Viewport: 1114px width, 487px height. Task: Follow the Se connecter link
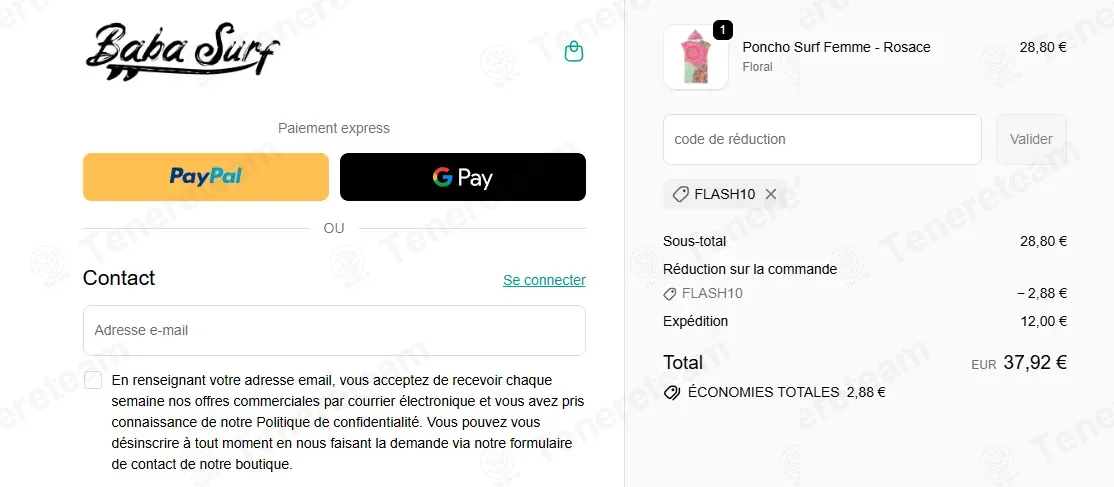pos(544,280)
